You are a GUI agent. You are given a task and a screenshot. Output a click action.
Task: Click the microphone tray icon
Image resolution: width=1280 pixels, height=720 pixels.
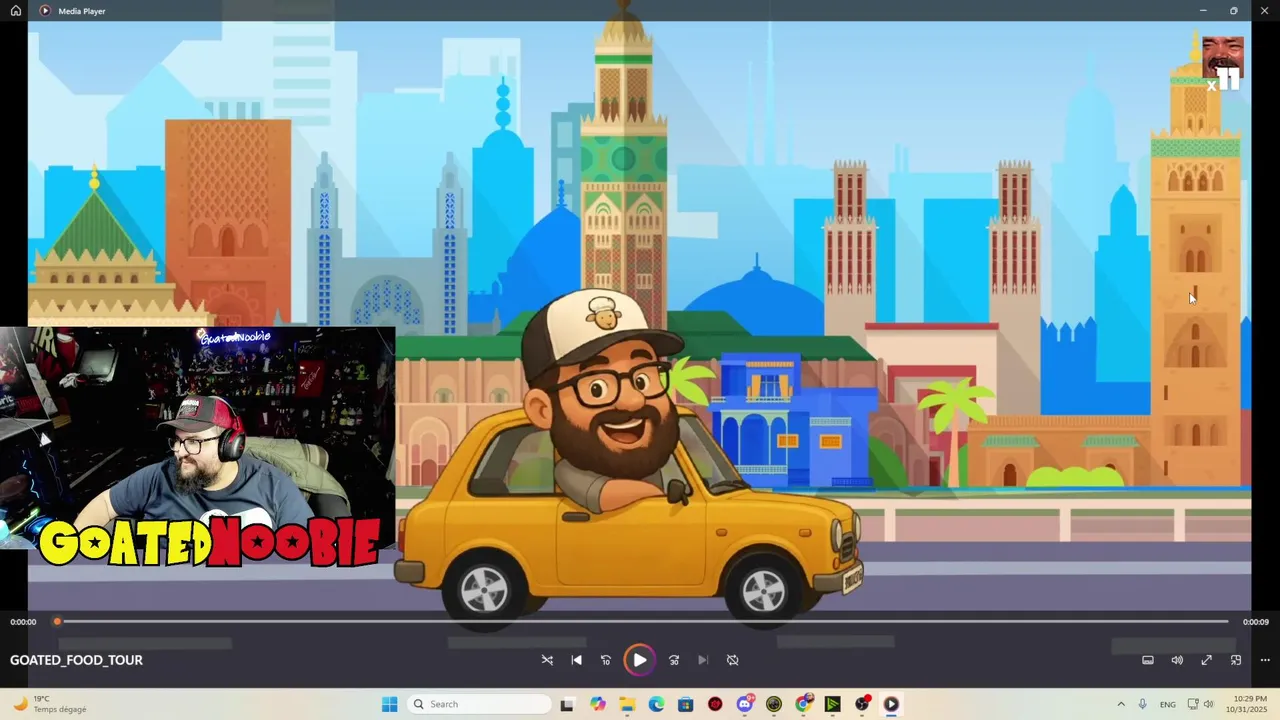click(x=1142, y=704)
